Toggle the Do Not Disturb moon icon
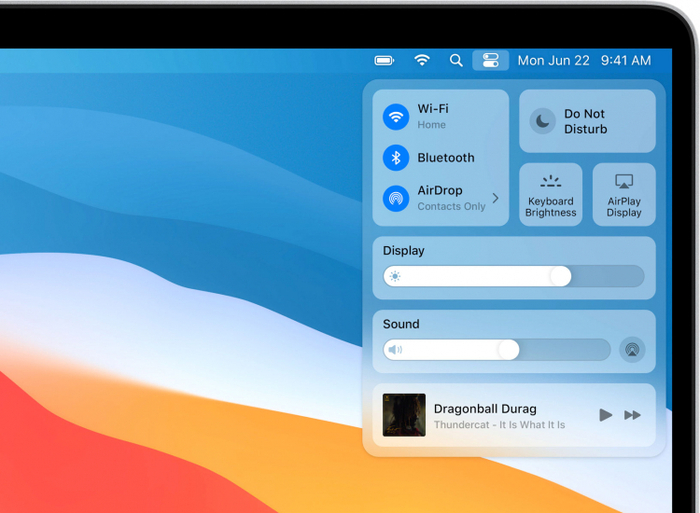Viewport: 700px width, 513px height. coord(542,121)
